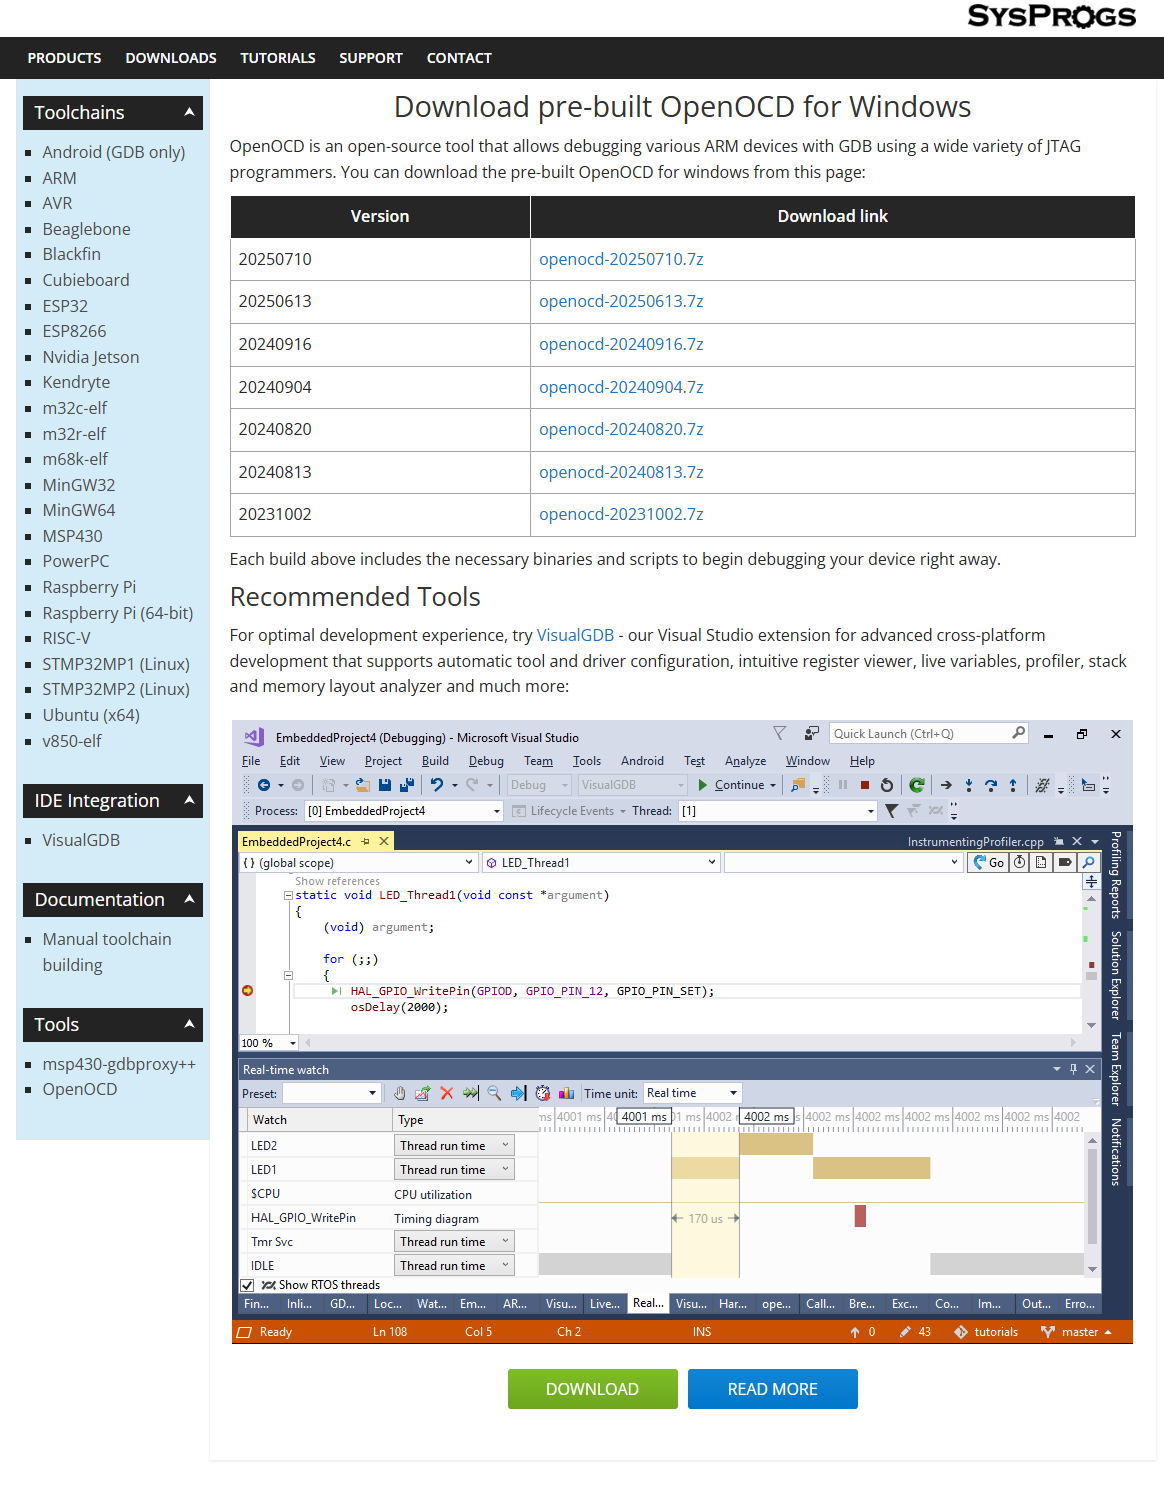Click the STMP32MP1 (Linux) sidebar link

tap(116, 664)
